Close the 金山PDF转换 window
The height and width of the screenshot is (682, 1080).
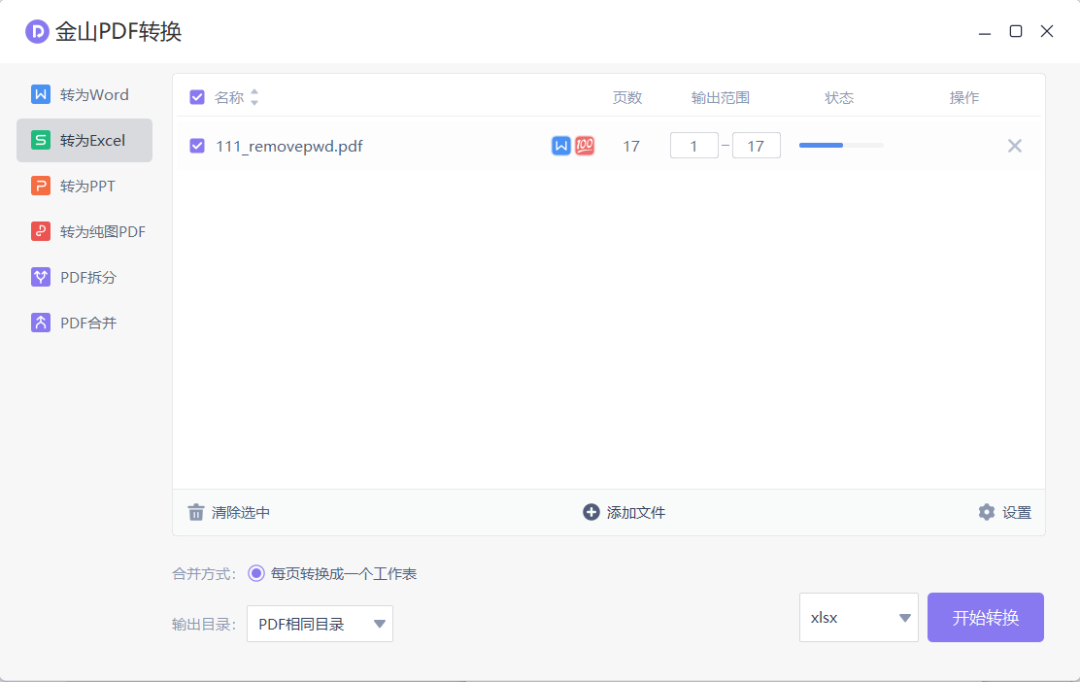click(1047, 31)
